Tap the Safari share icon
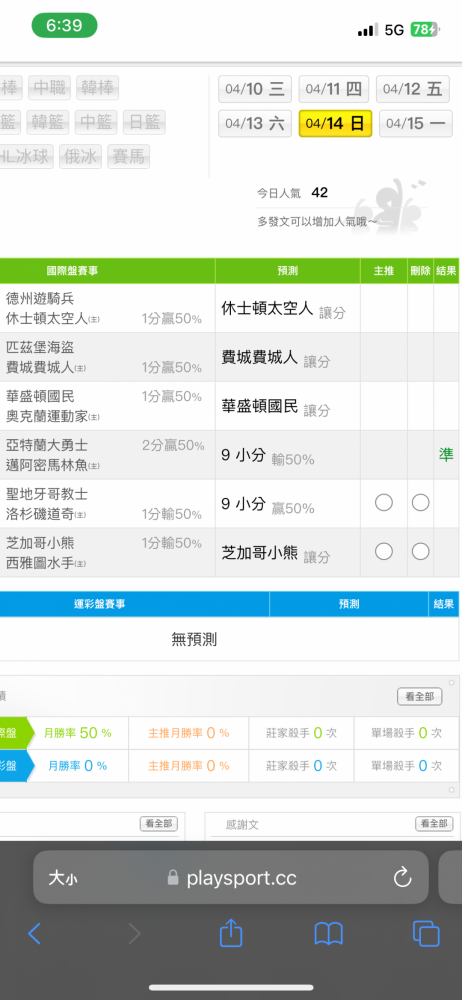The width and height of the screenshot is (462, 1000). [x=231, y=932]
